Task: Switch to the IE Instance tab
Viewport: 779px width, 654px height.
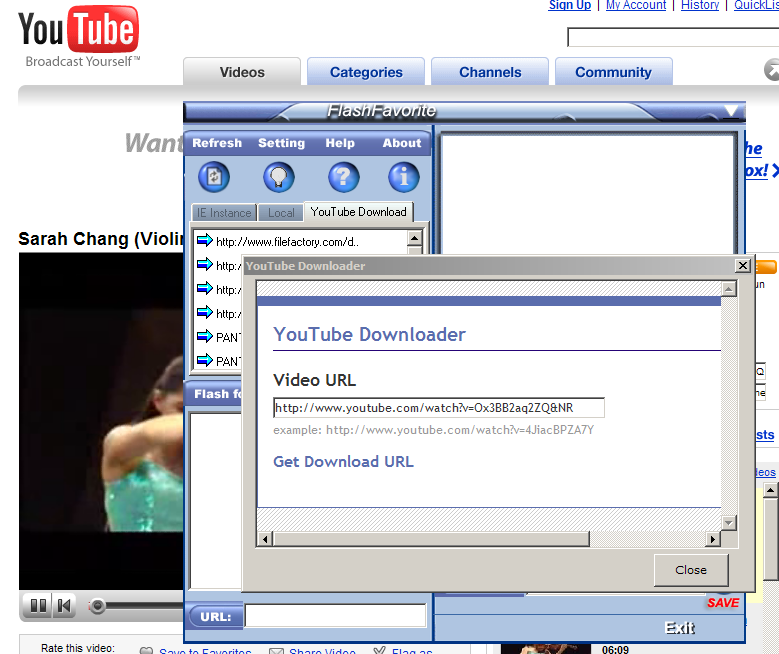Action: coord(224,213)
